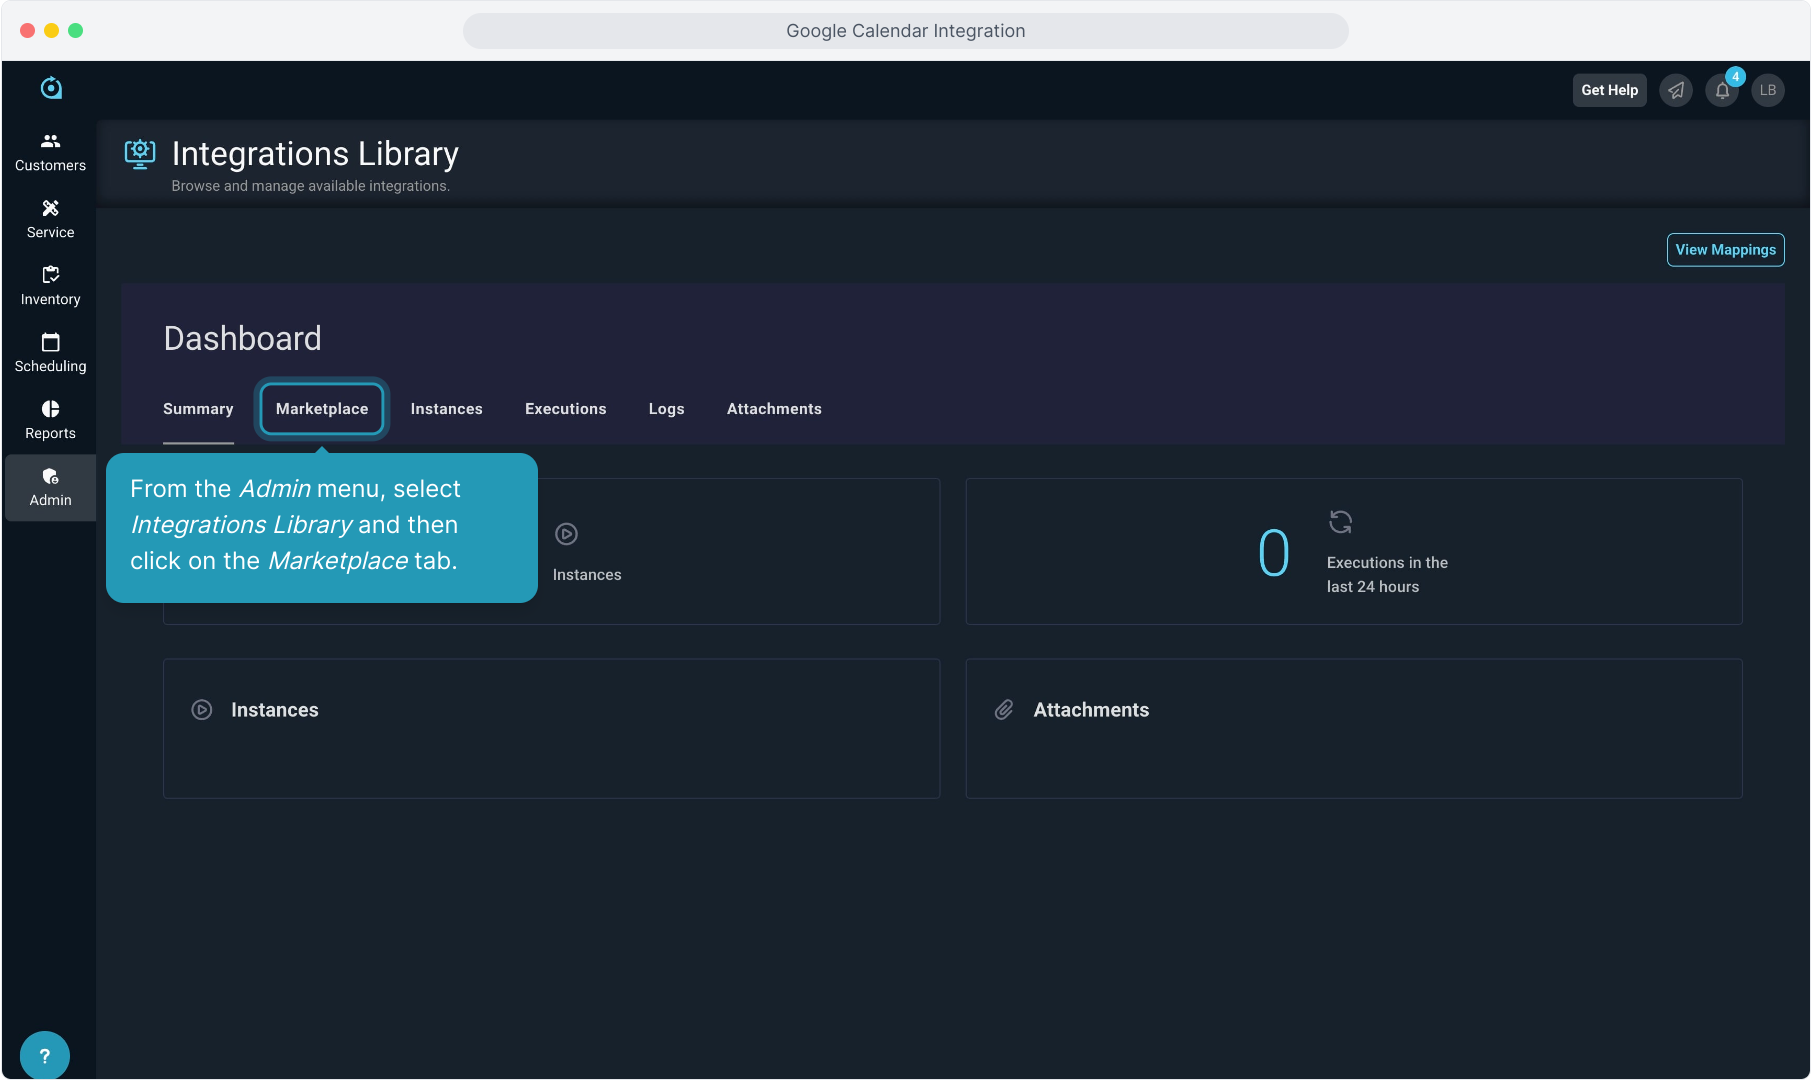This screenshot has height=1080, width=1812.
Task: Click the View Mappings button
Action: [1725, 250]
